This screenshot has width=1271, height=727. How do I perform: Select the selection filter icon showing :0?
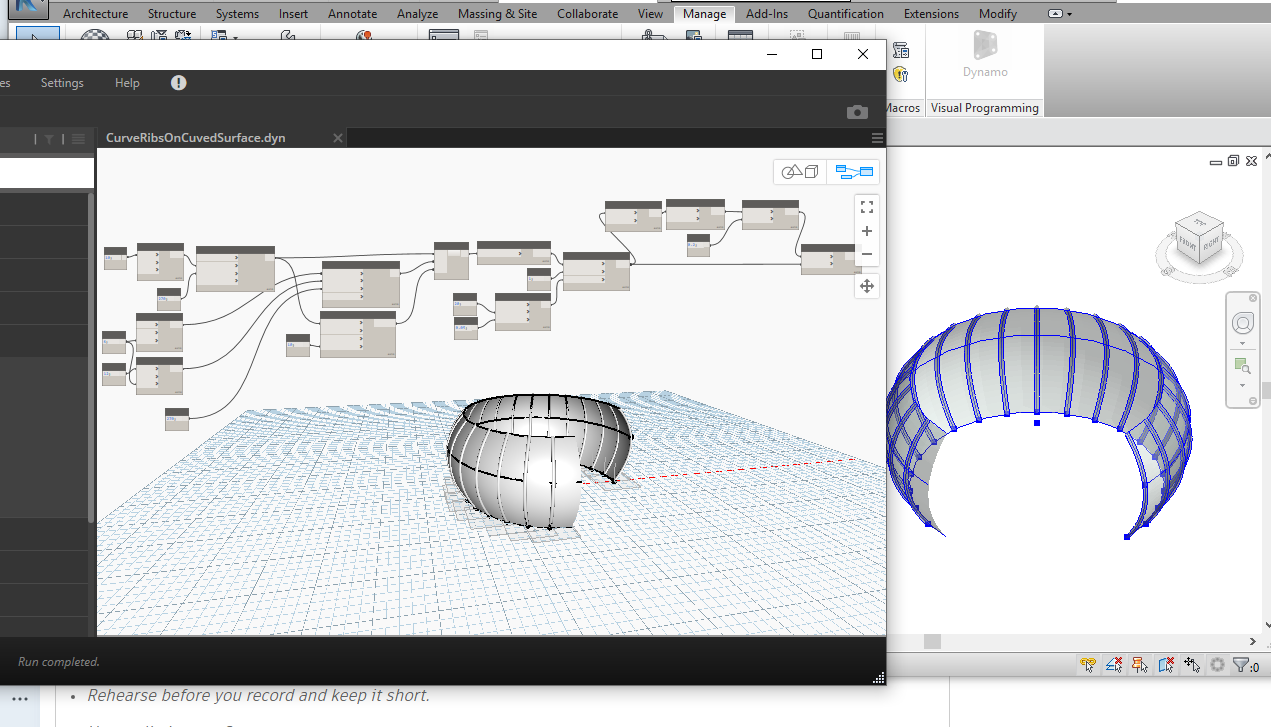tap(1242, 664)
